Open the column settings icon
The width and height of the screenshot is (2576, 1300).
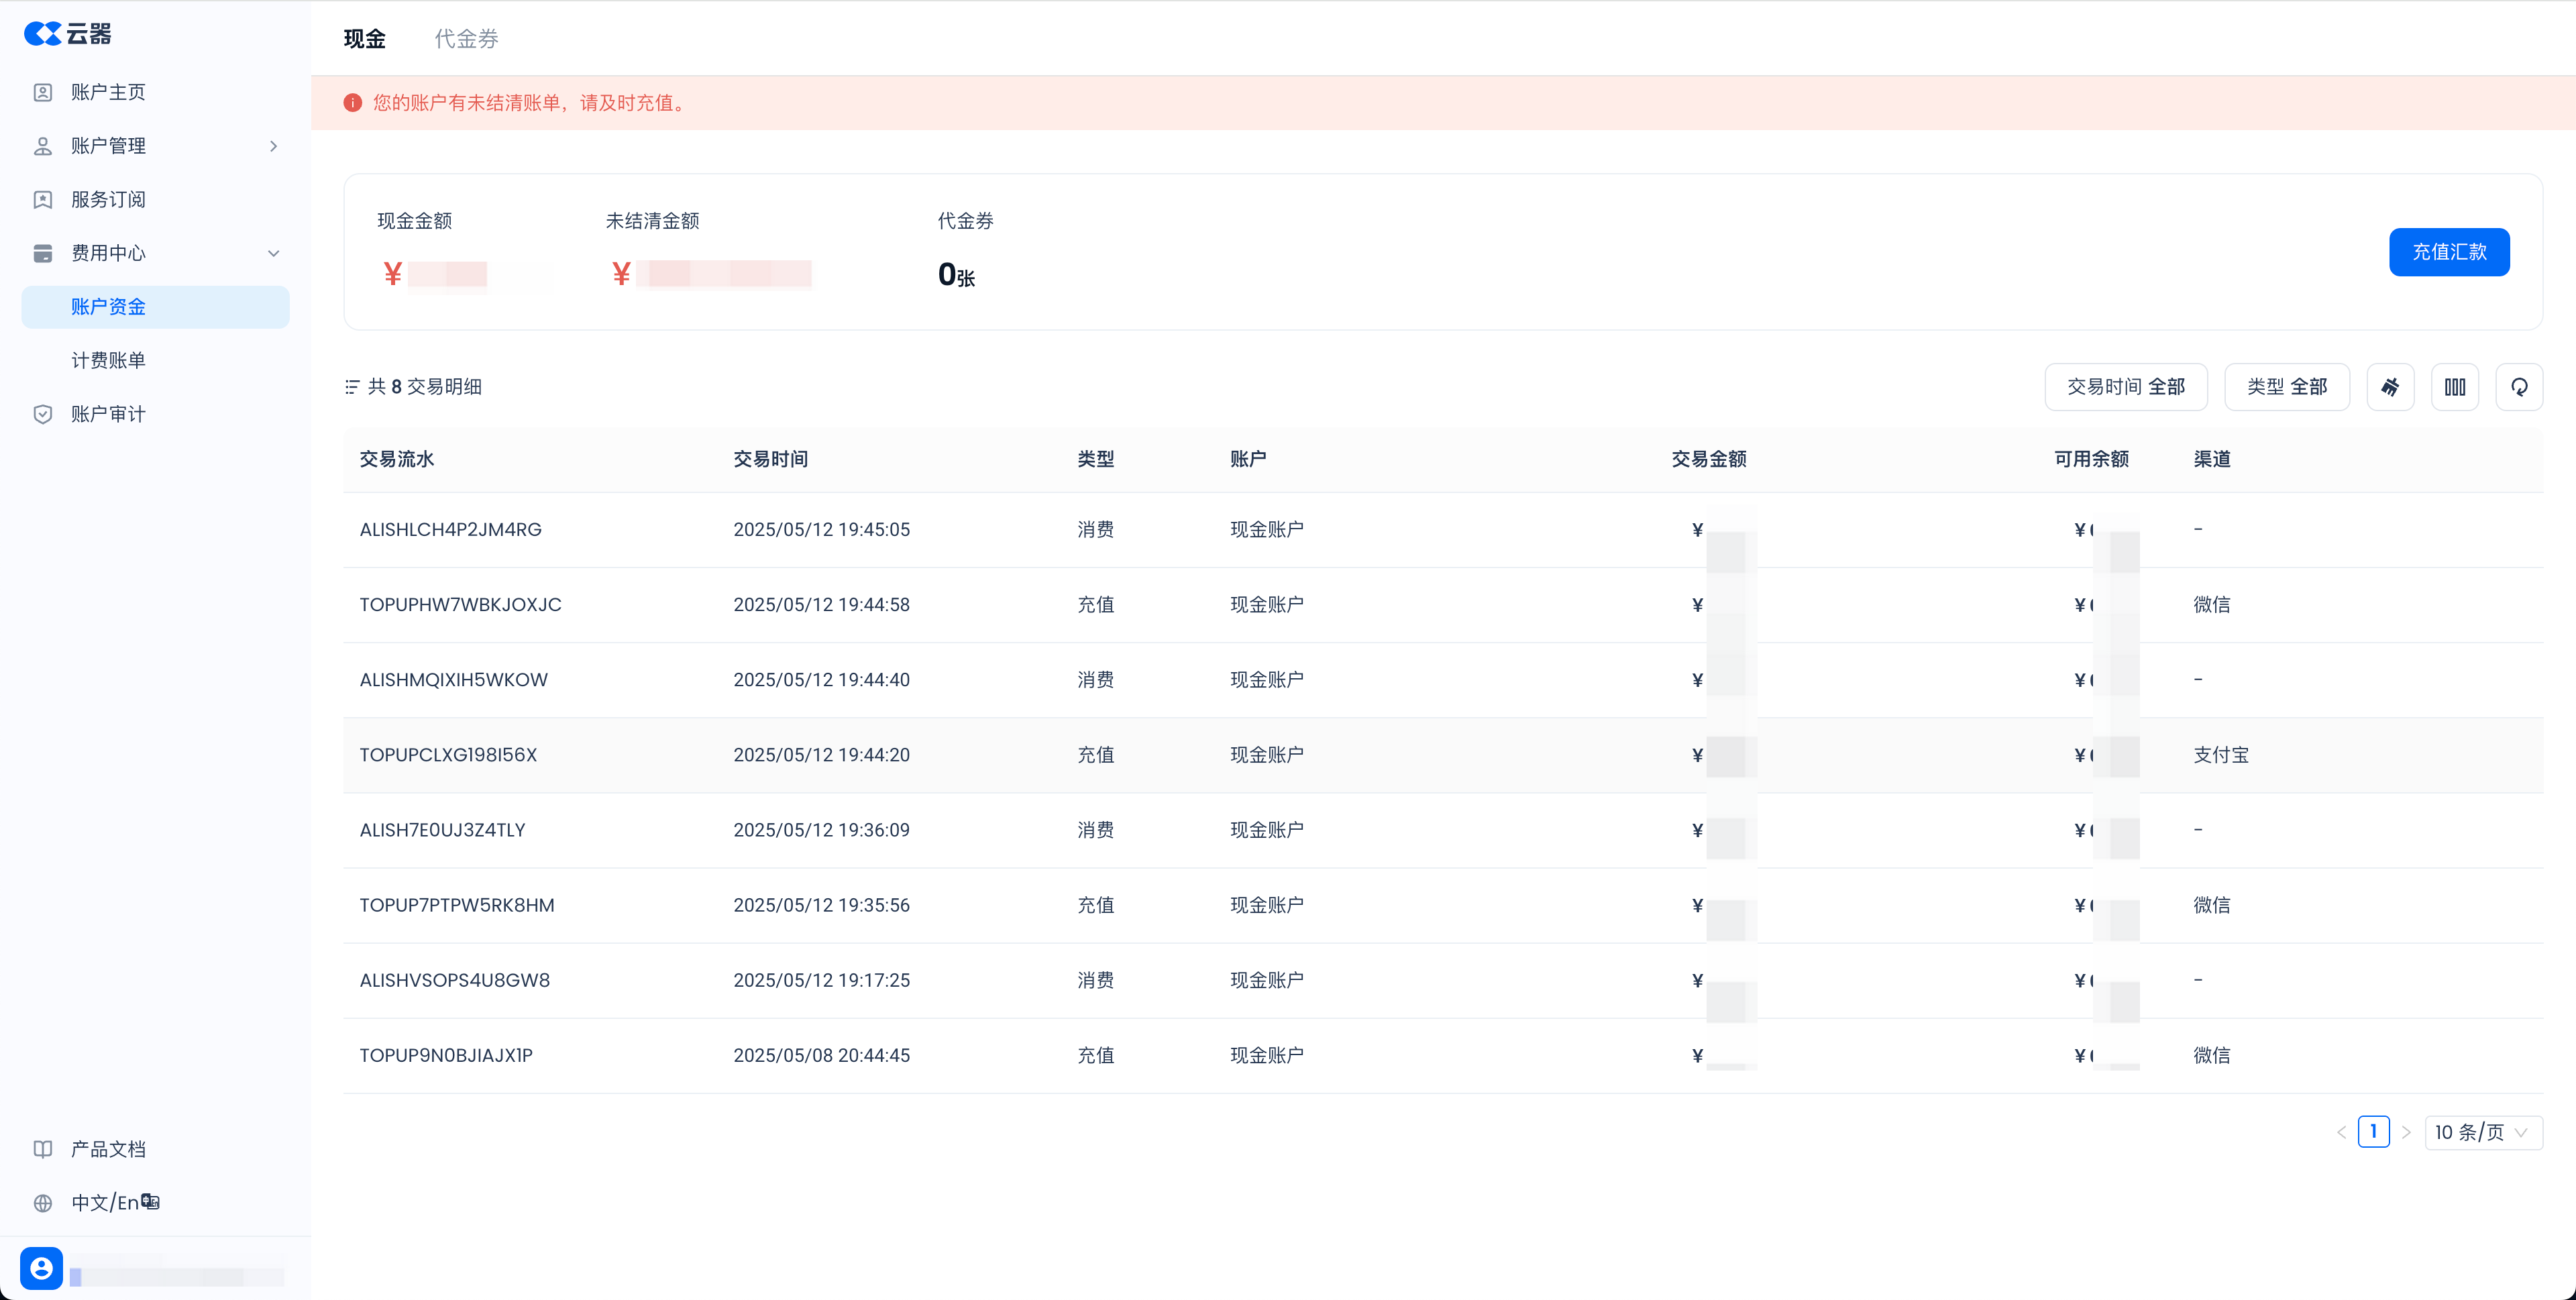[x=2454, y=387]
